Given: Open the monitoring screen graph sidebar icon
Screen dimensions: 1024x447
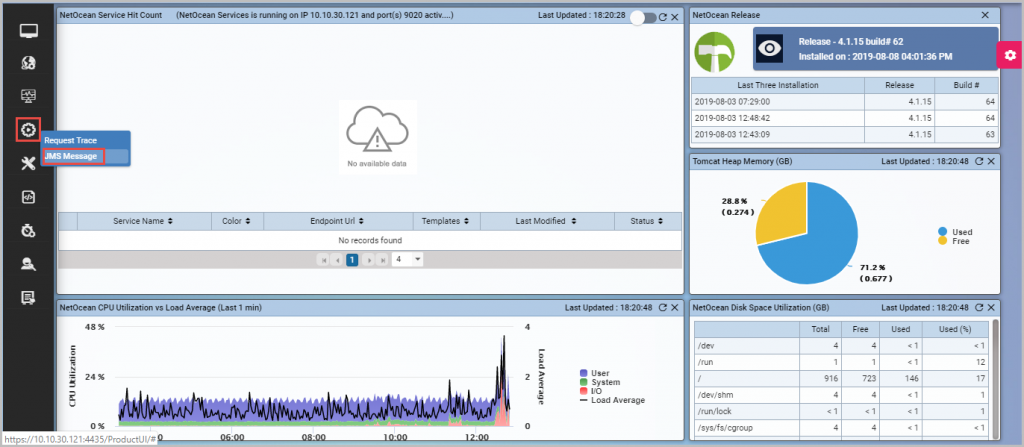Looking at the screenshot, I should [28, 96].
